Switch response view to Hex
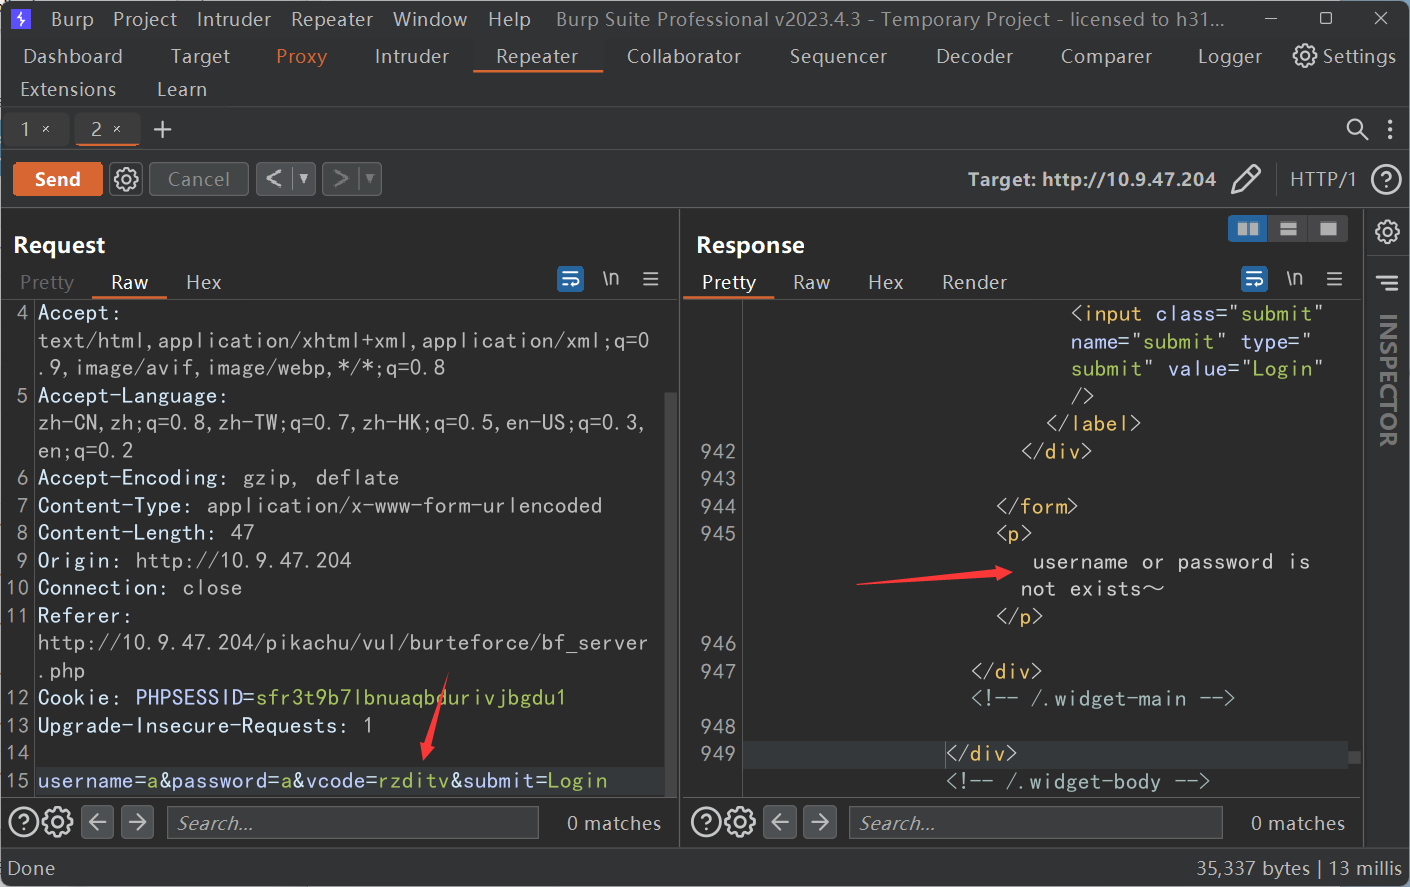Image resolution: width=1410 pixels, height=887 pixels. (885, 282)
